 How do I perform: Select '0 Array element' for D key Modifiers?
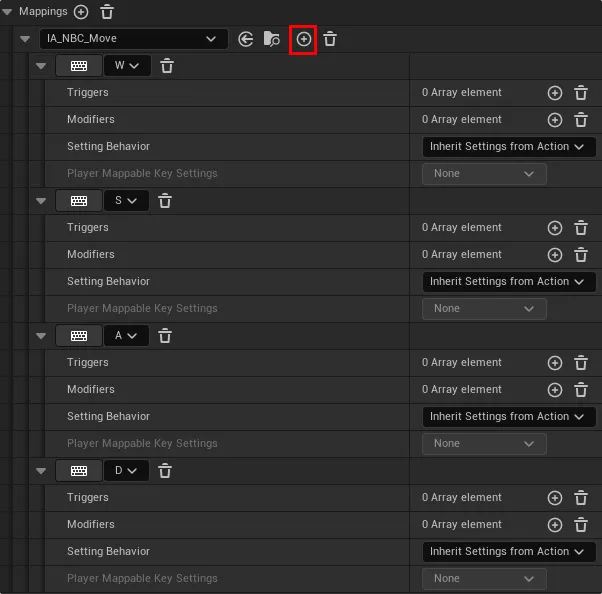point(461,525)
